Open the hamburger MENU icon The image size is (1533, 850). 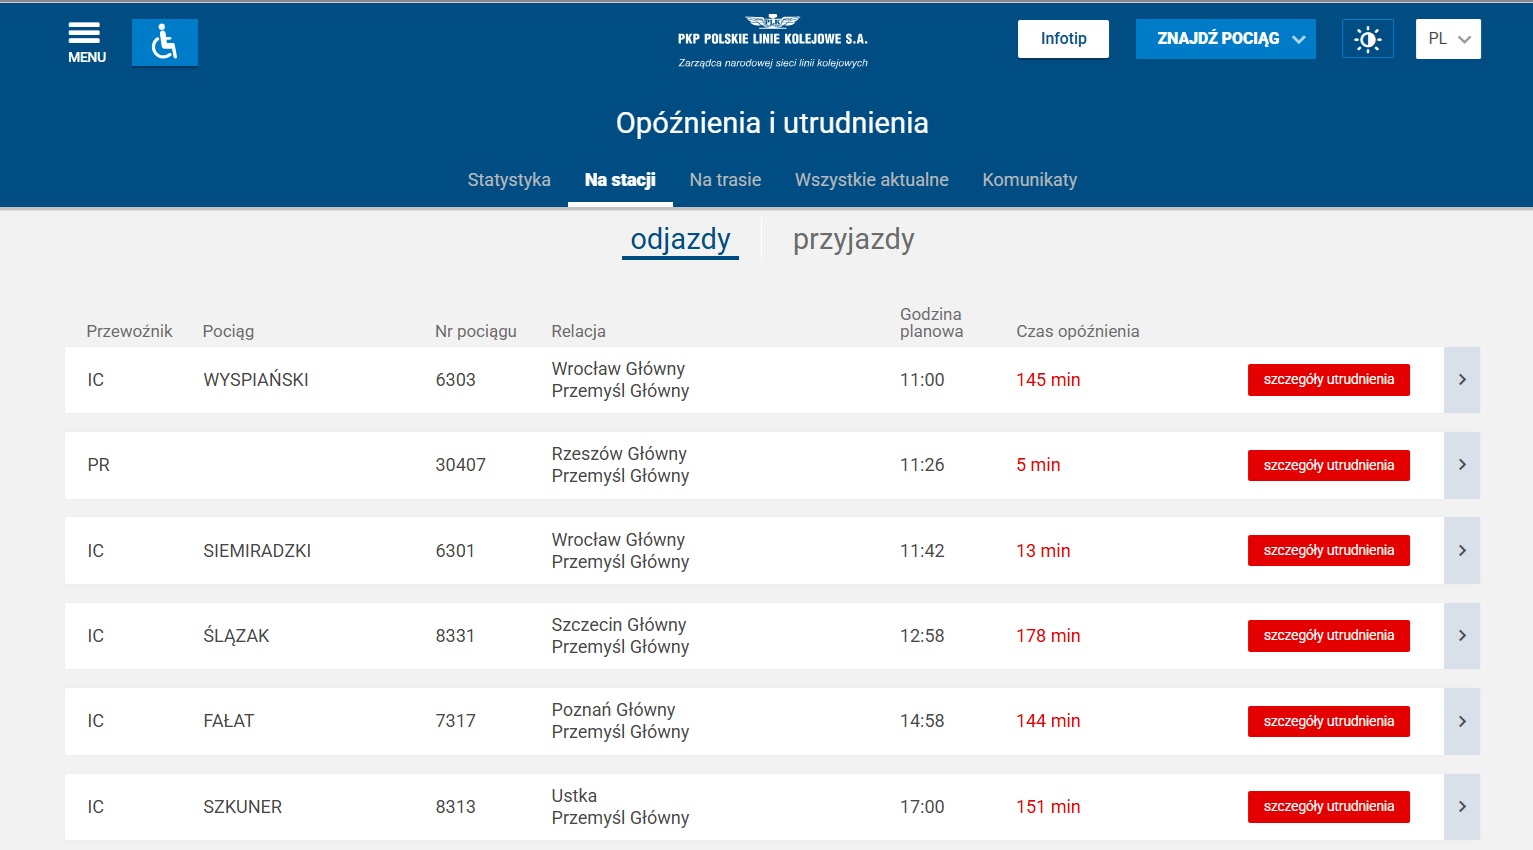[86, 42]
